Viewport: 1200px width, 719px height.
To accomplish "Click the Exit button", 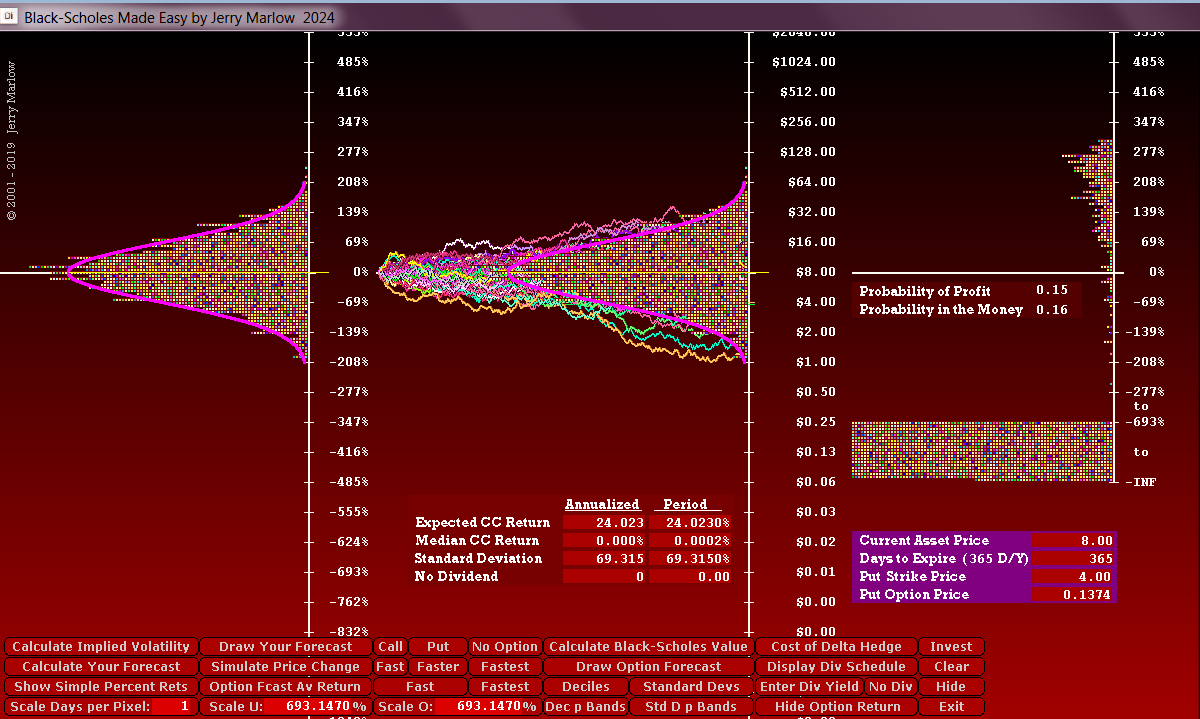I will point(951,707).
